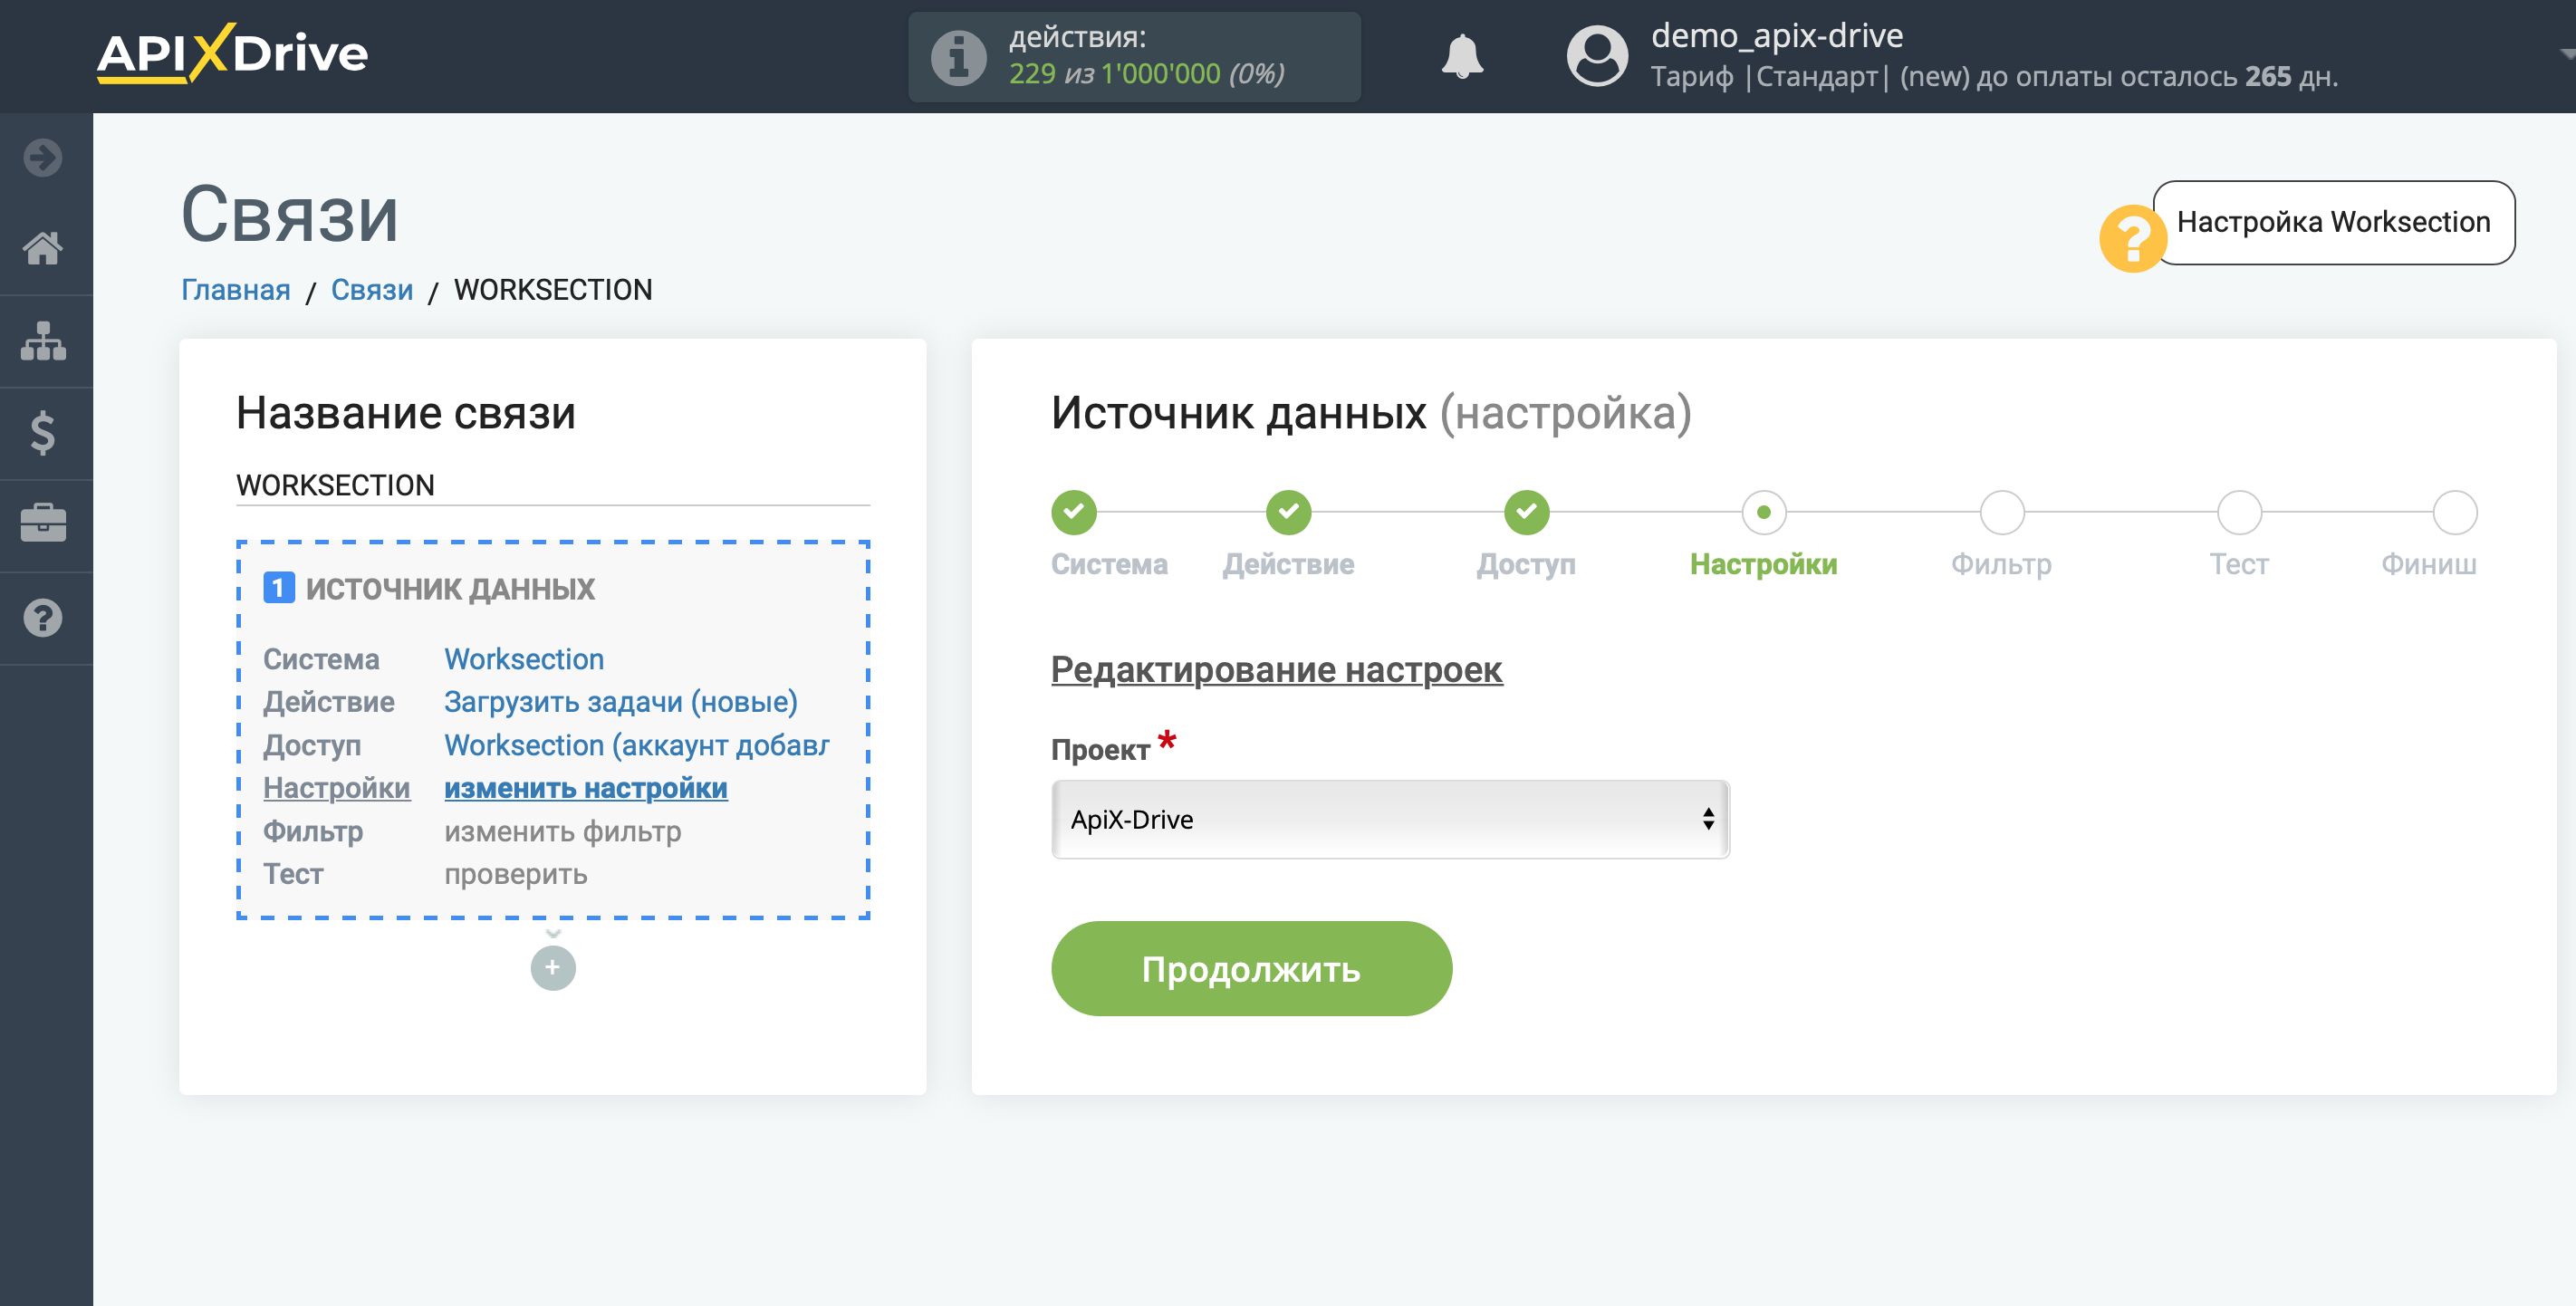Expand the account menu arrow
The width and height of the screenshot is (2576, 1306).
(x=2566, y=55)
